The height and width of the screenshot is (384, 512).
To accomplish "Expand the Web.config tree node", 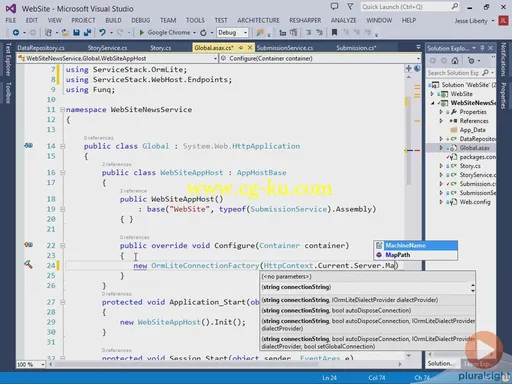I will [x=441, y=202].
